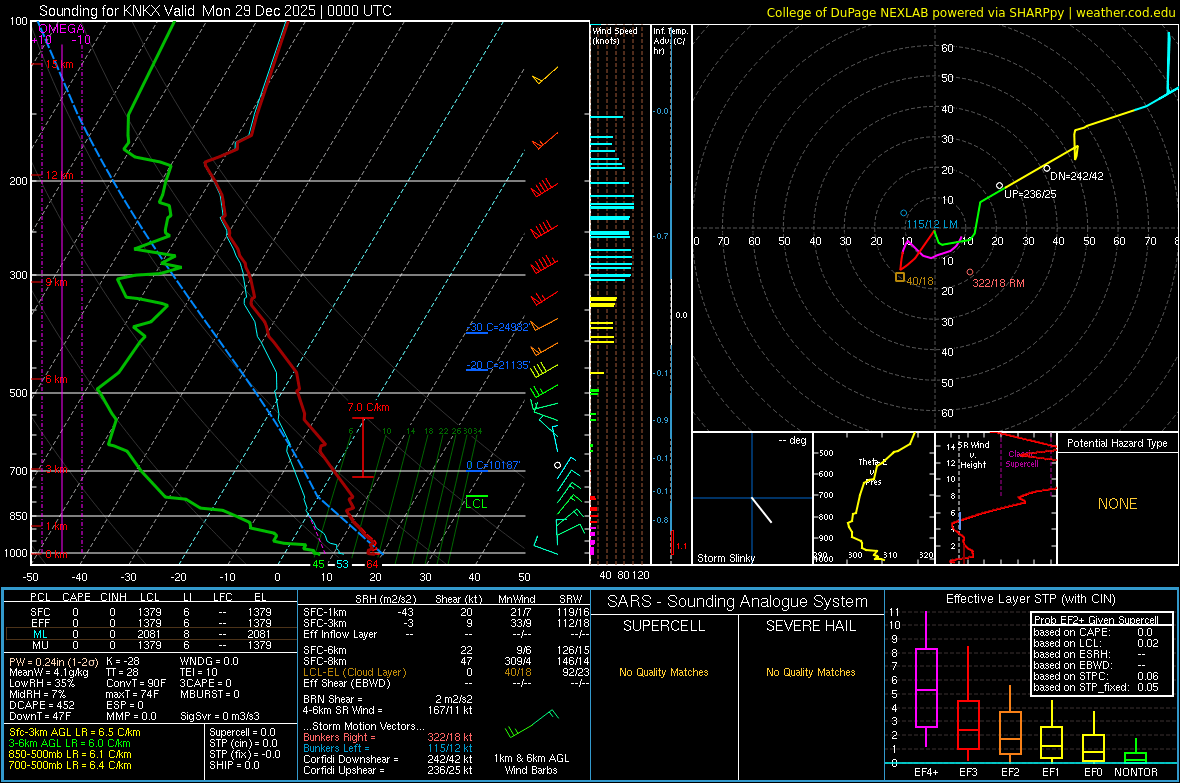This screenshot has height=783, width=1180.
Task: Click the 1km & 6km AGL Wind Barbs label
Action: click(531, 764)
